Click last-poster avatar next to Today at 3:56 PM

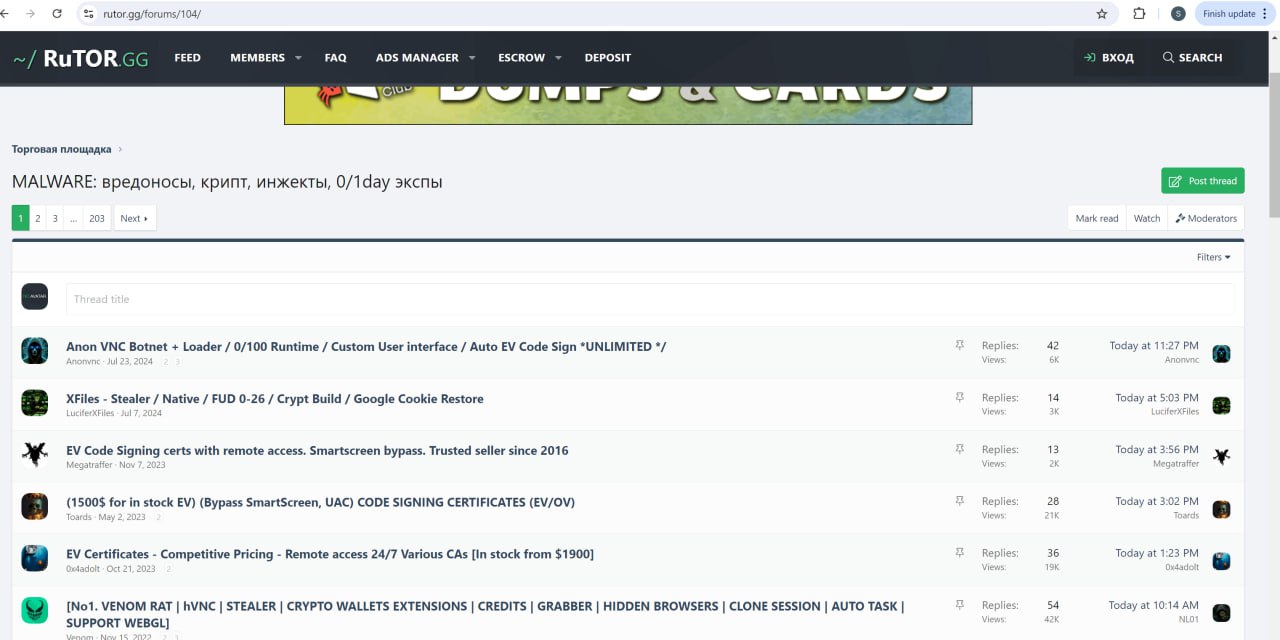coord(1221,457)
